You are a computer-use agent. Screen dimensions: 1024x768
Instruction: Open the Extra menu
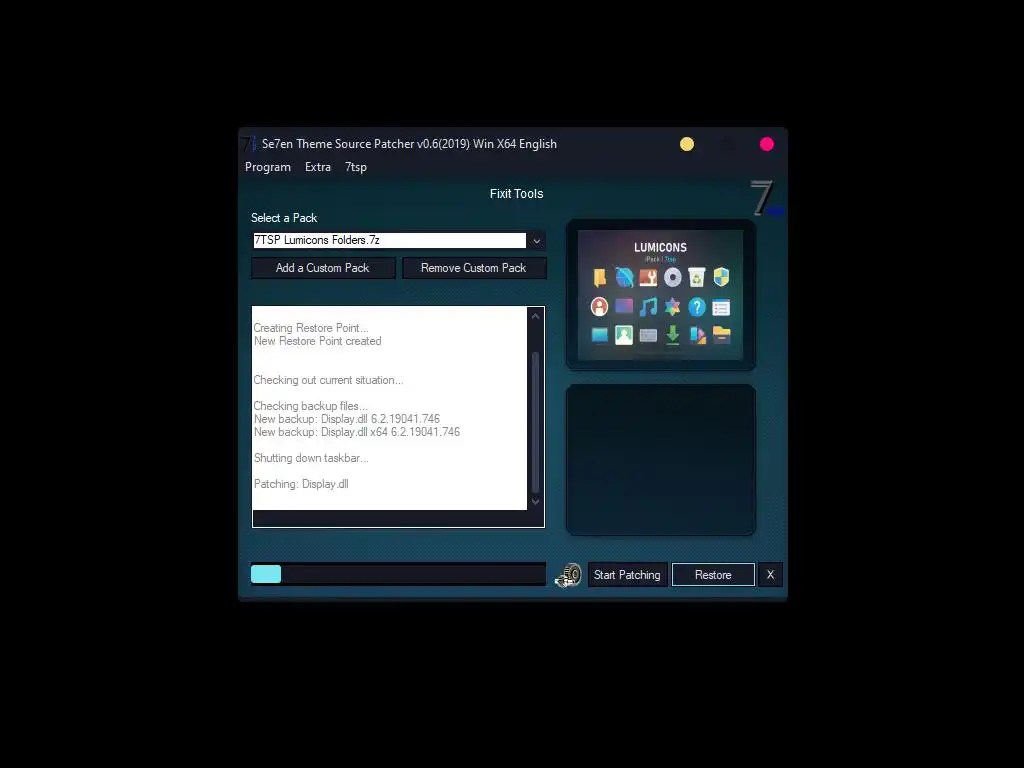(318, 167)
